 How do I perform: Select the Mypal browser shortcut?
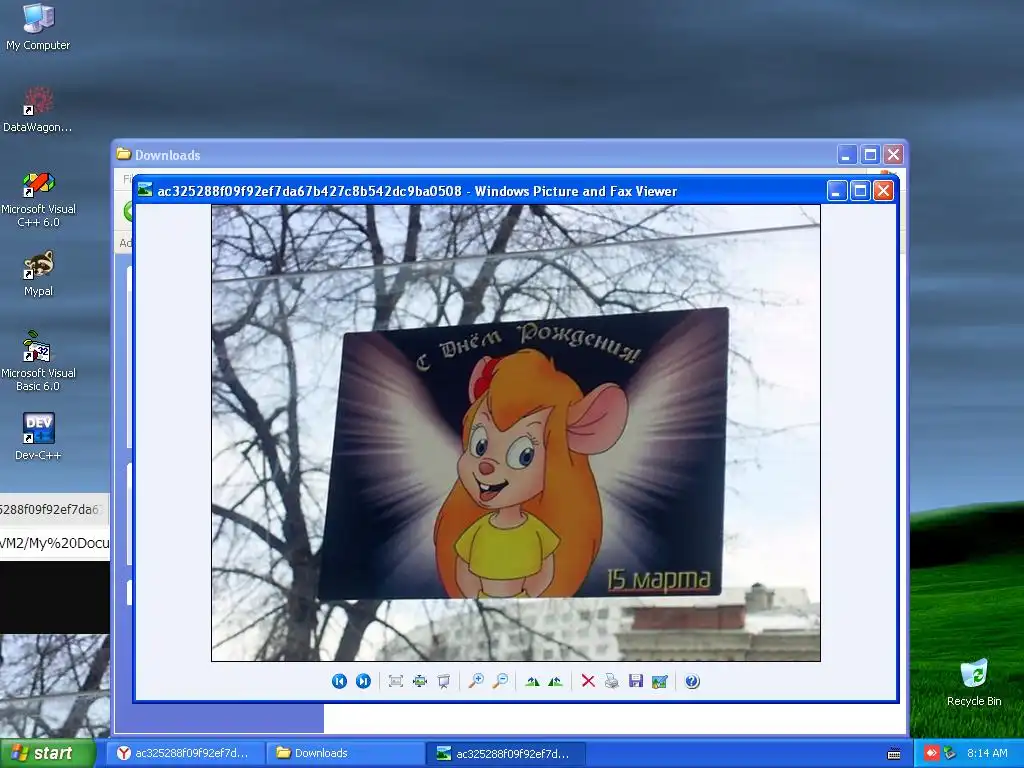(x=38, y=274)
